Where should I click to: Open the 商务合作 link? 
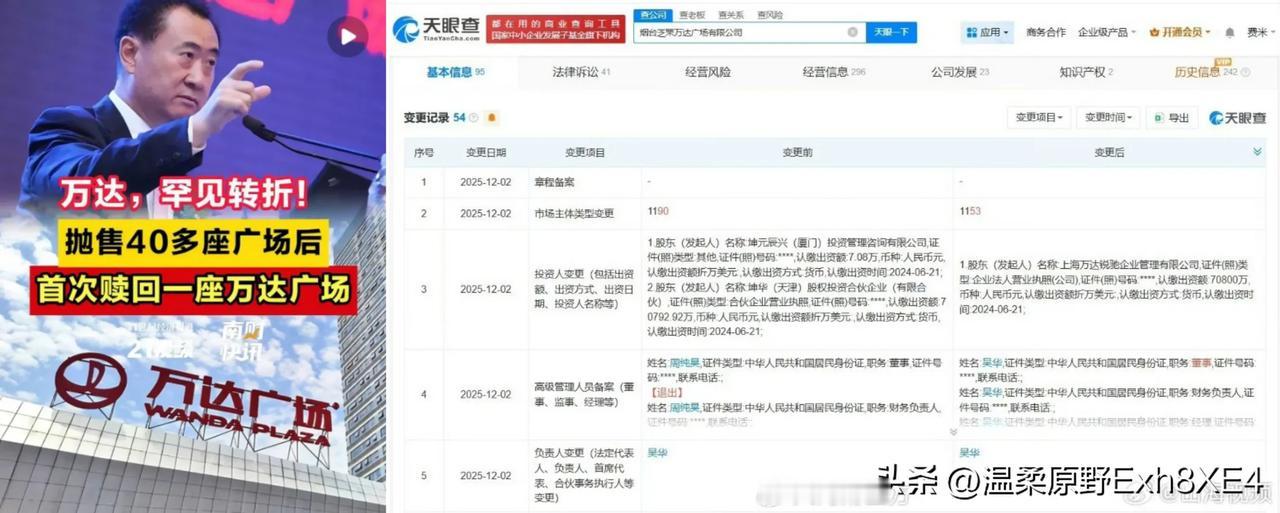tap(1046, 32)
